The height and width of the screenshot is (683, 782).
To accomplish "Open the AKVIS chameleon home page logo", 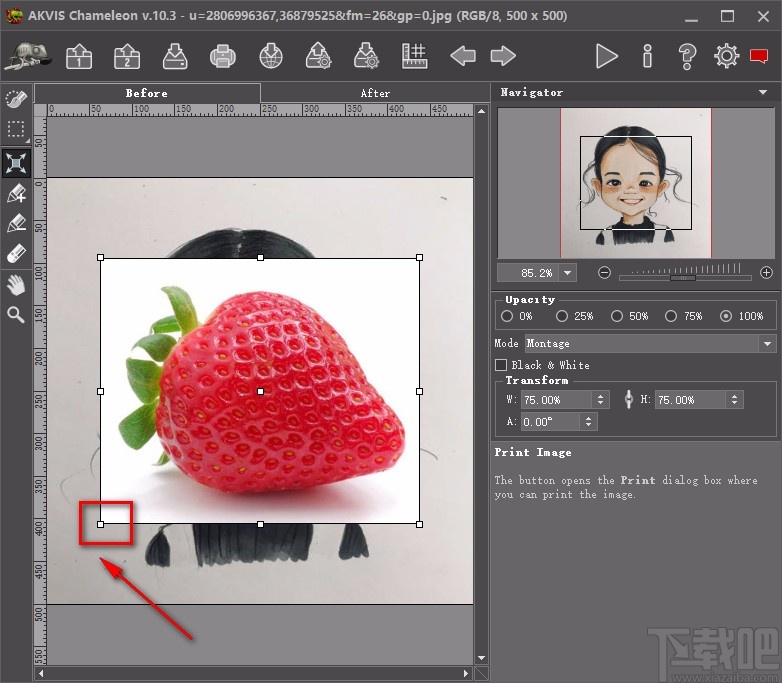I will (28, 56).
